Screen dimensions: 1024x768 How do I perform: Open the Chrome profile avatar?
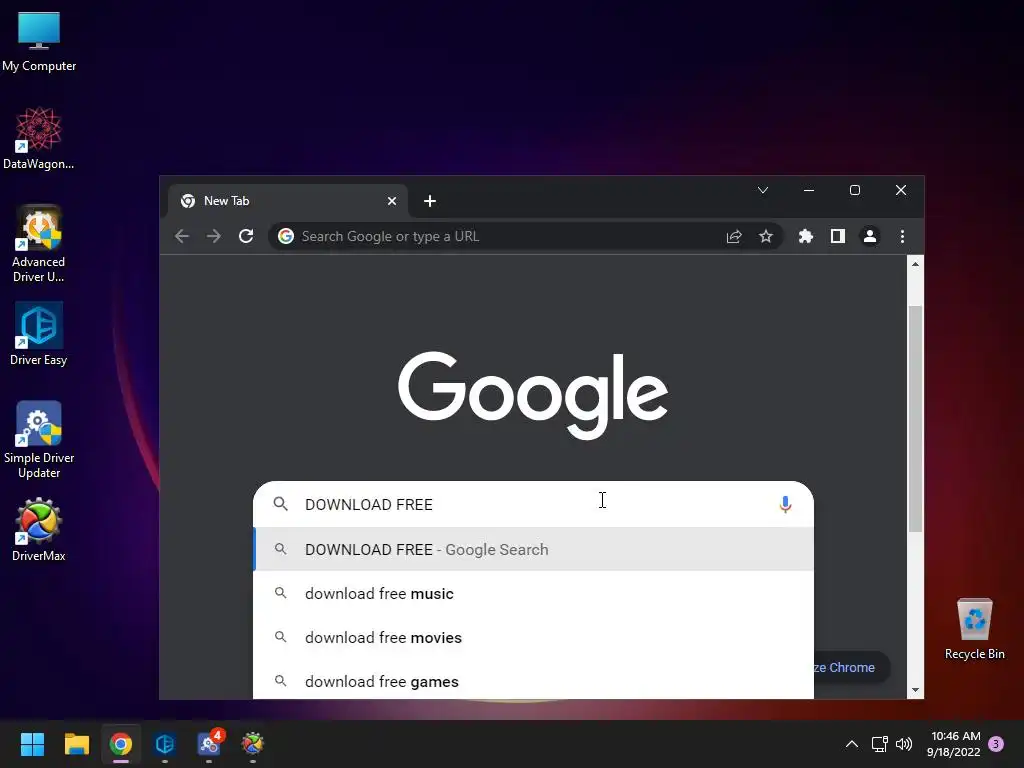point(870,236)
